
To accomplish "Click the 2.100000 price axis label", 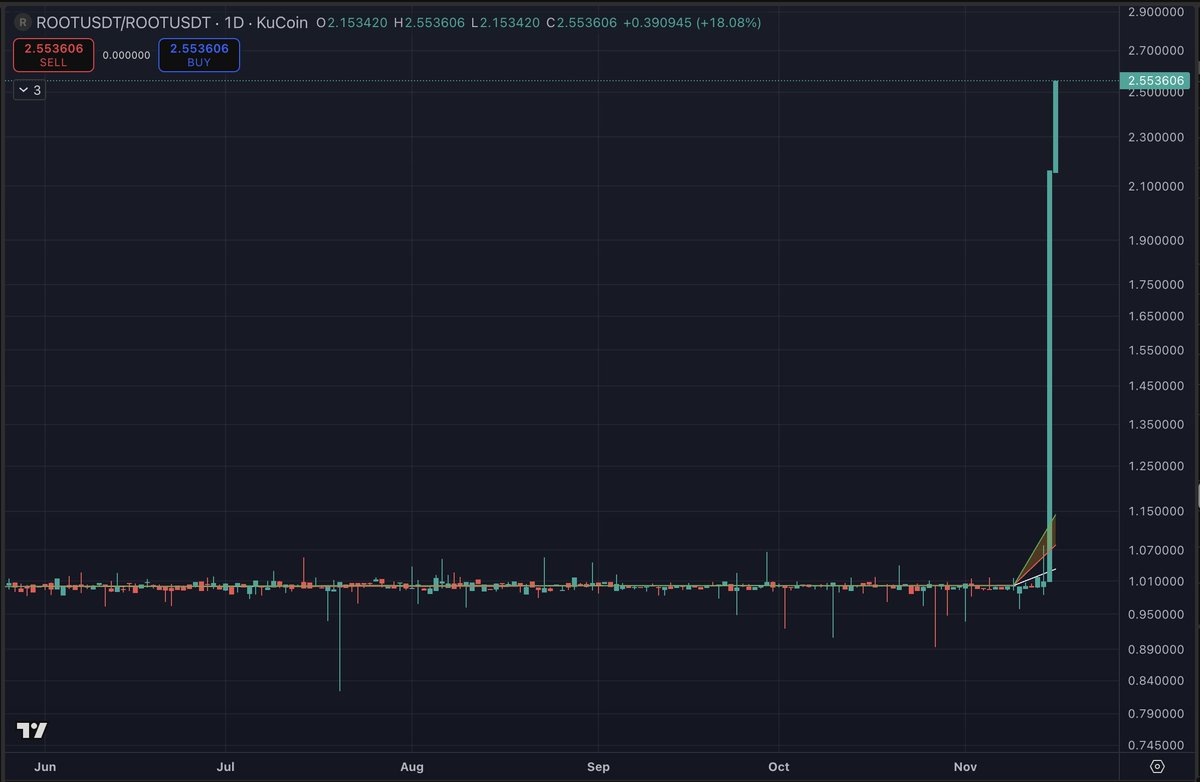I will click(x=1156, y=187).
